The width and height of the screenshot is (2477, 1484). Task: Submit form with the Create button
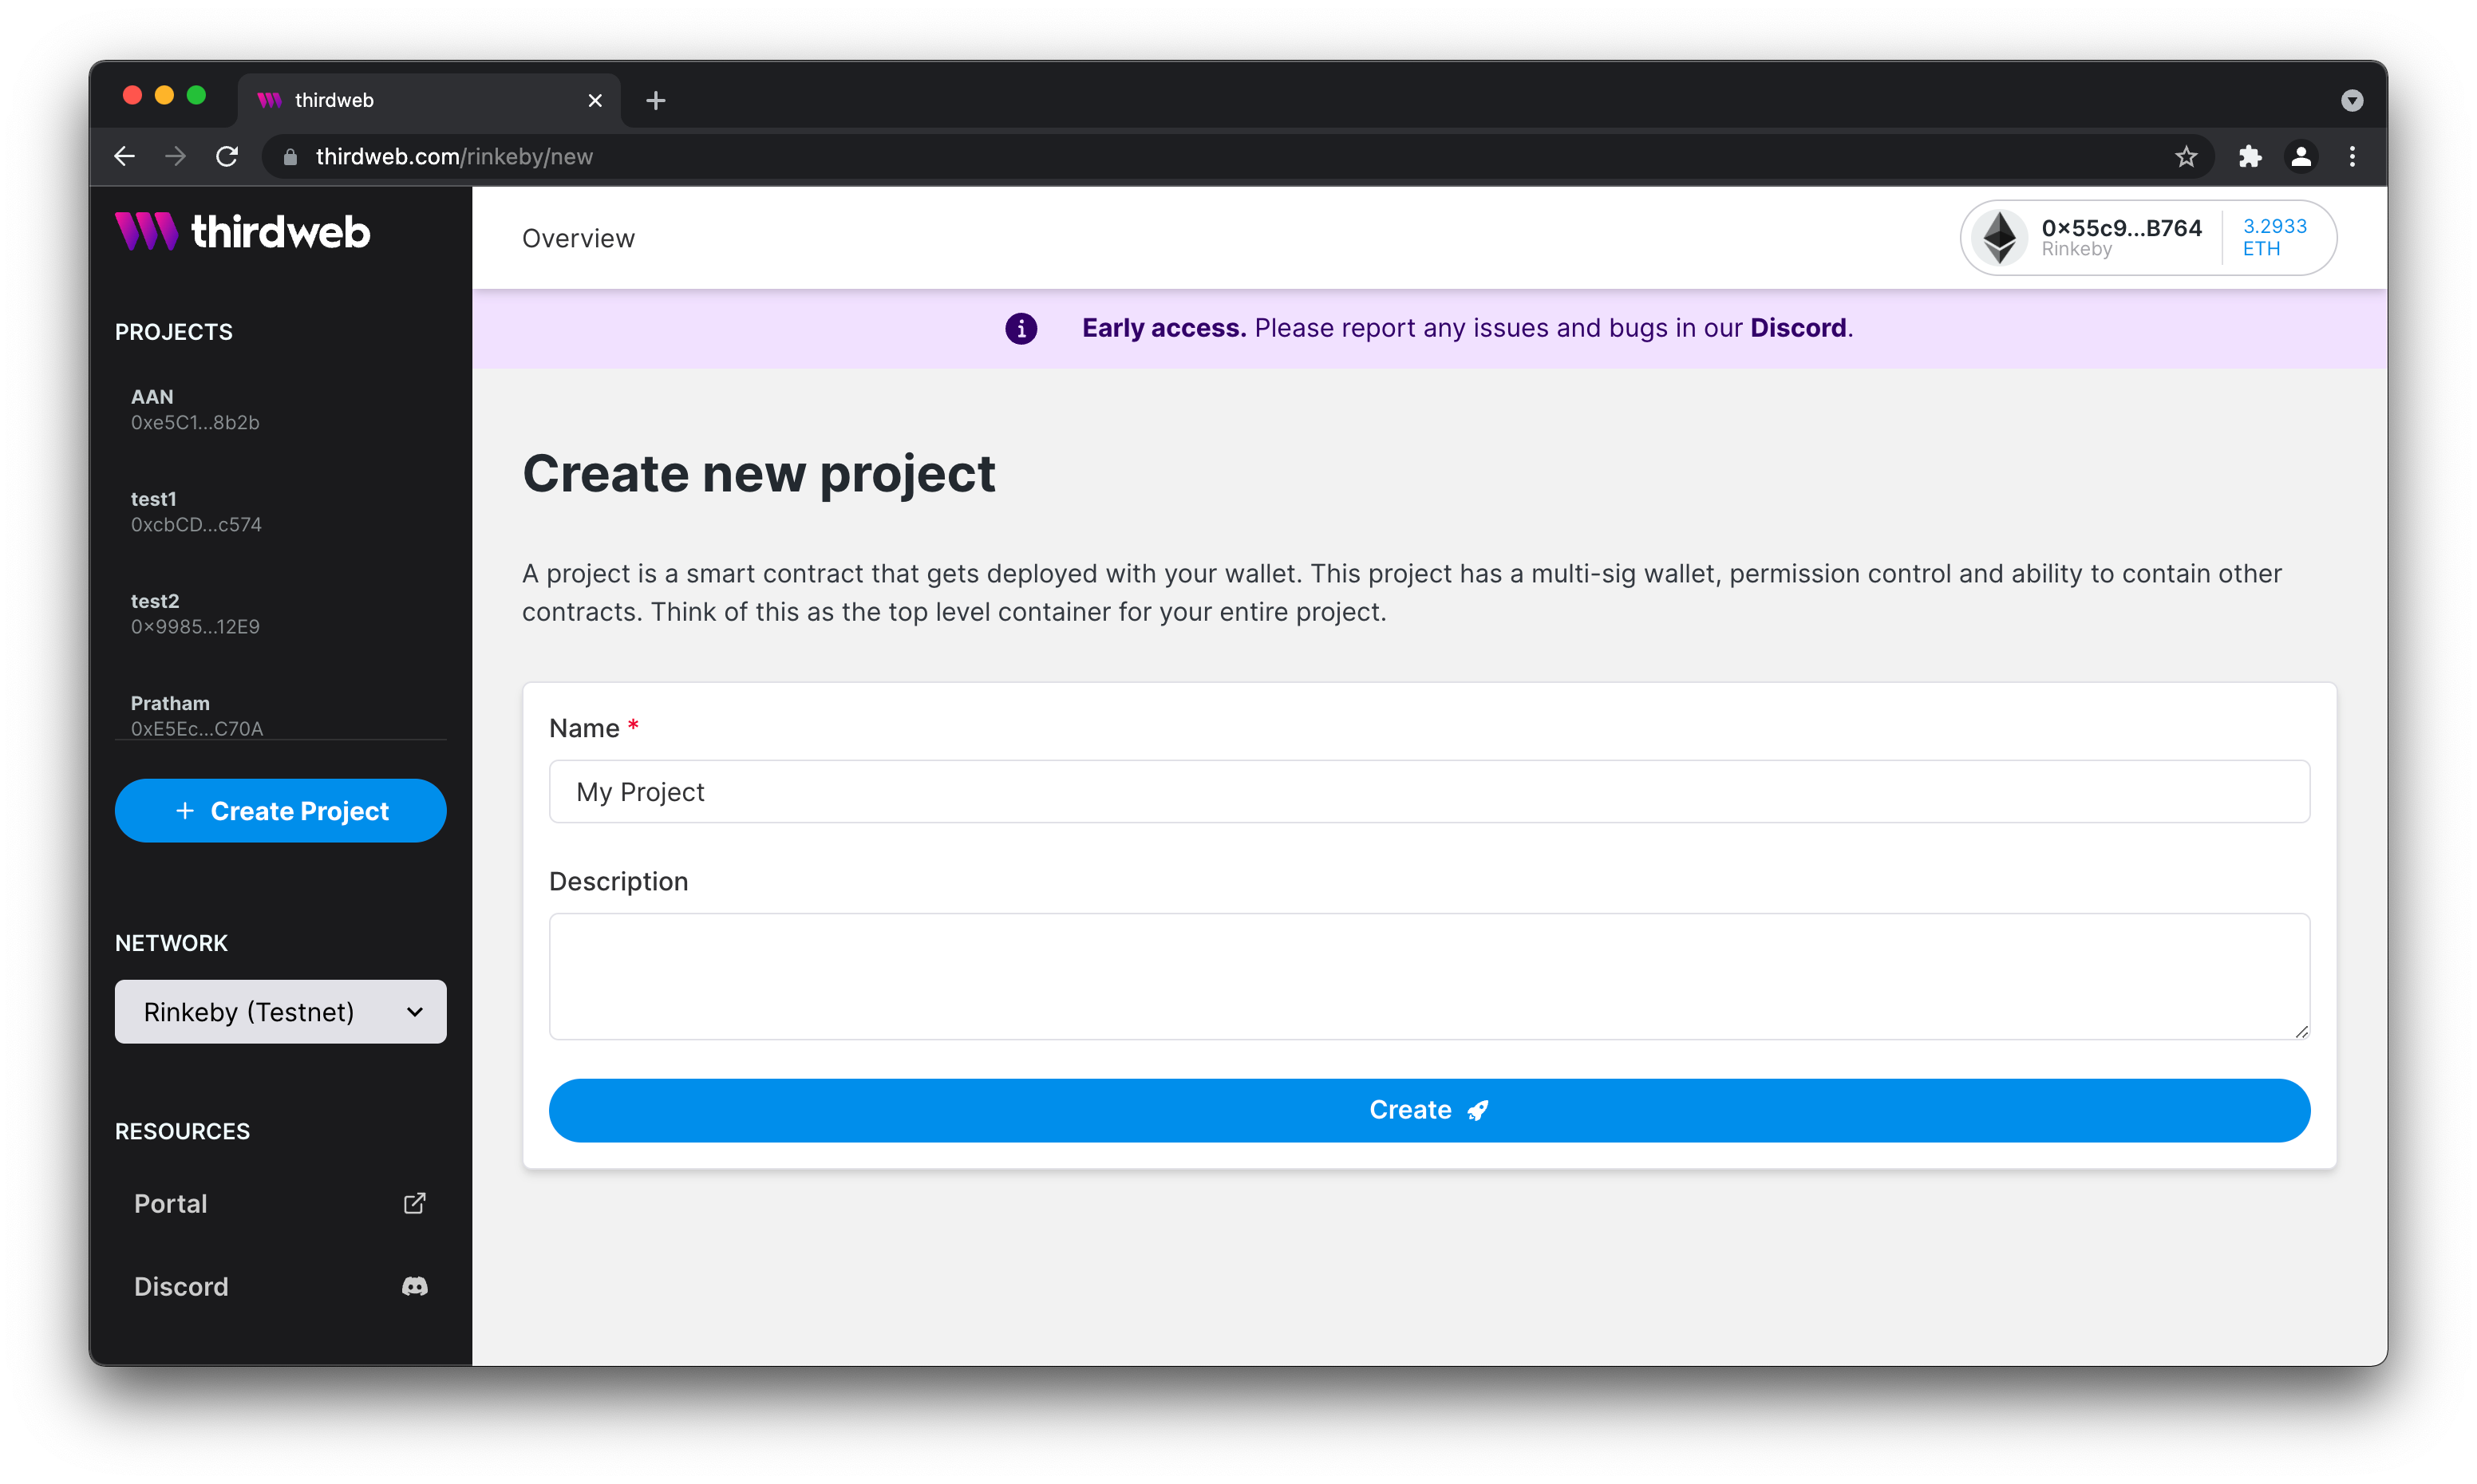1429,1110
